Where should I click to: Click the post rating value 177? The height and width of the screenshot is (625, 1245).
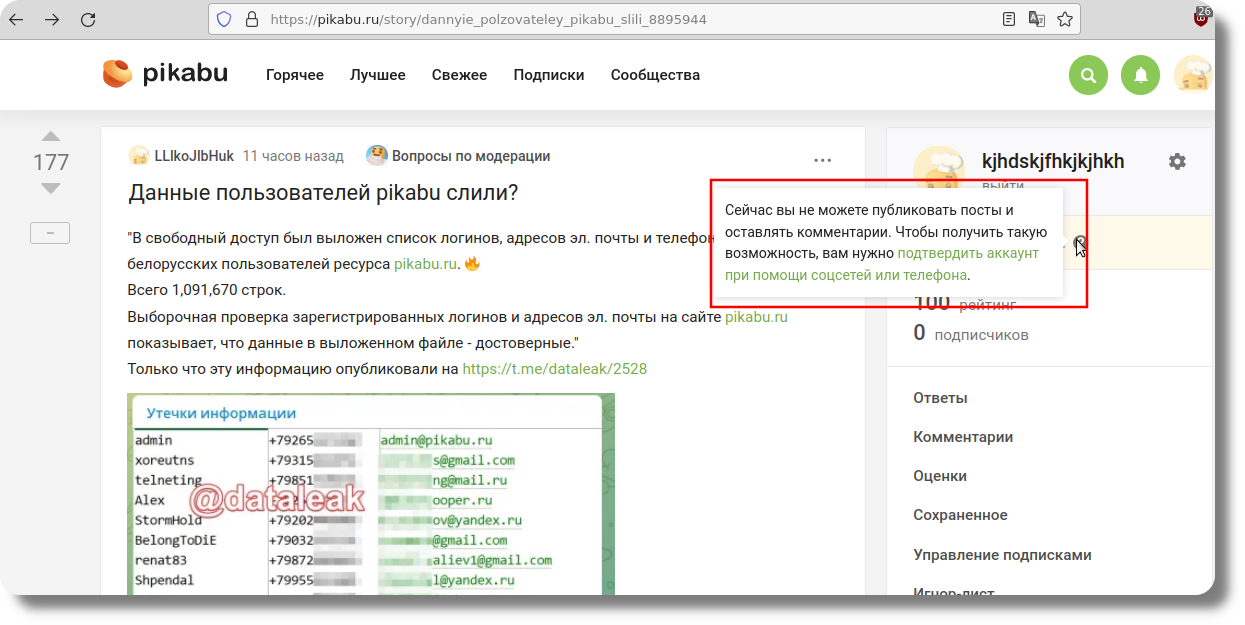[51, 162]
